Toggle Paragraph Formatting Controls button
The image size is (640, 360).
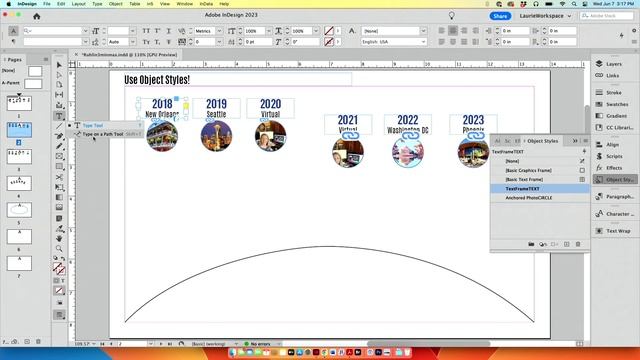(13, 42)
